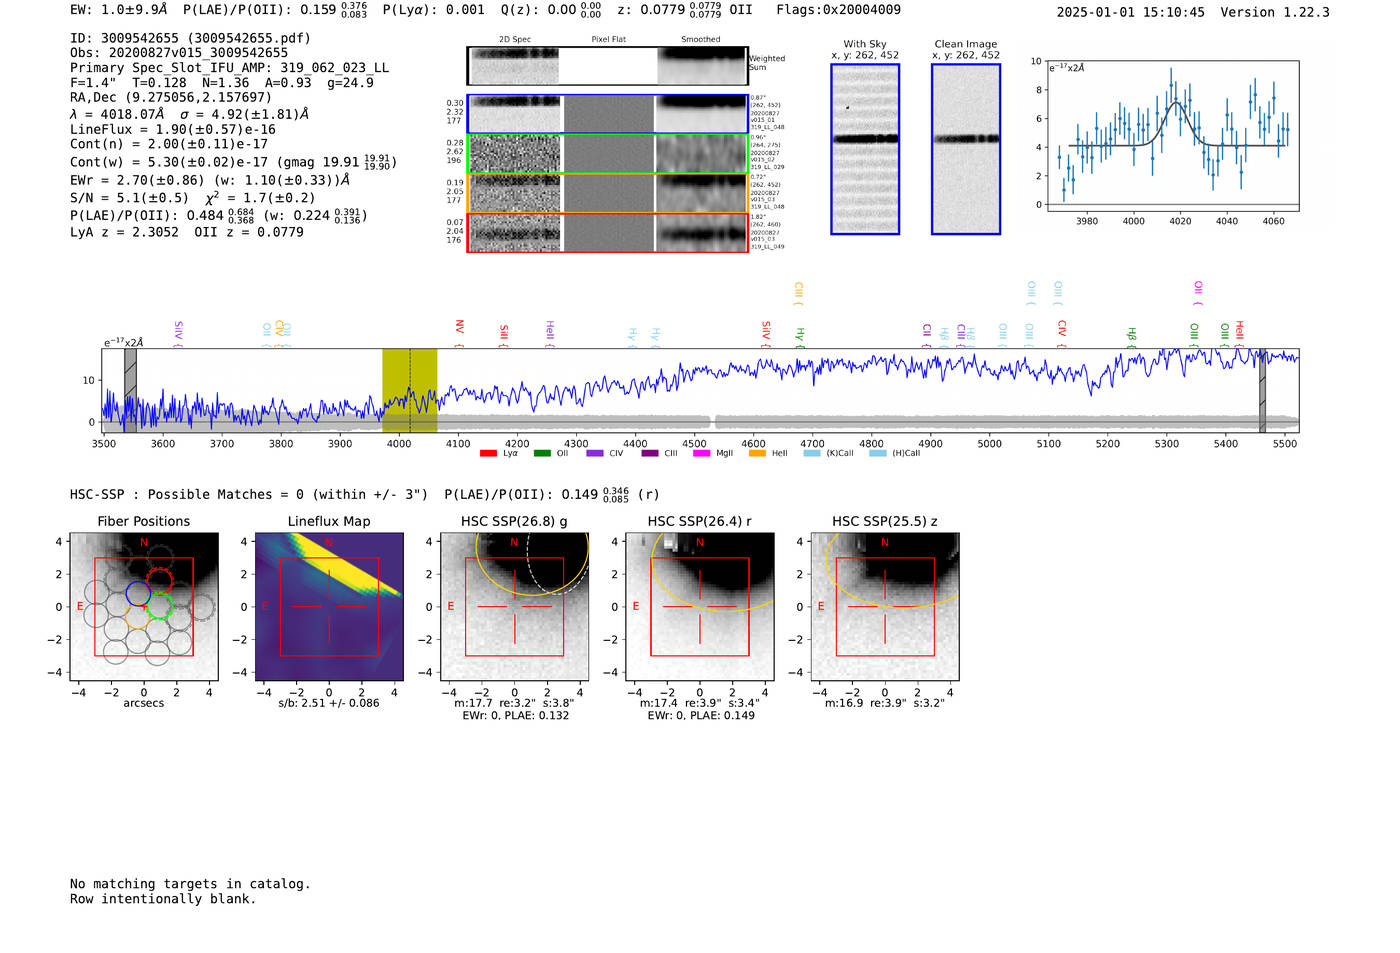The height and width of the screenshot is (953, 1400).
Task: Click the Clean Image cutout
Action: 966,149
